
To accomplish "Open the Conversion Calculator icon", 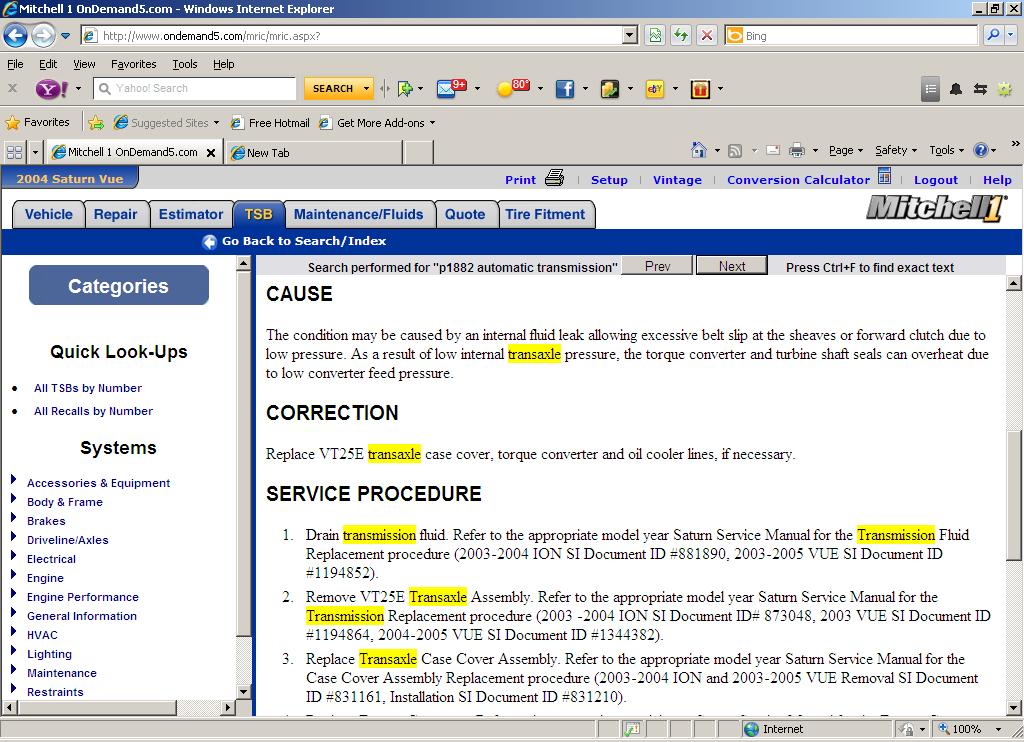I will click(884, 176).
